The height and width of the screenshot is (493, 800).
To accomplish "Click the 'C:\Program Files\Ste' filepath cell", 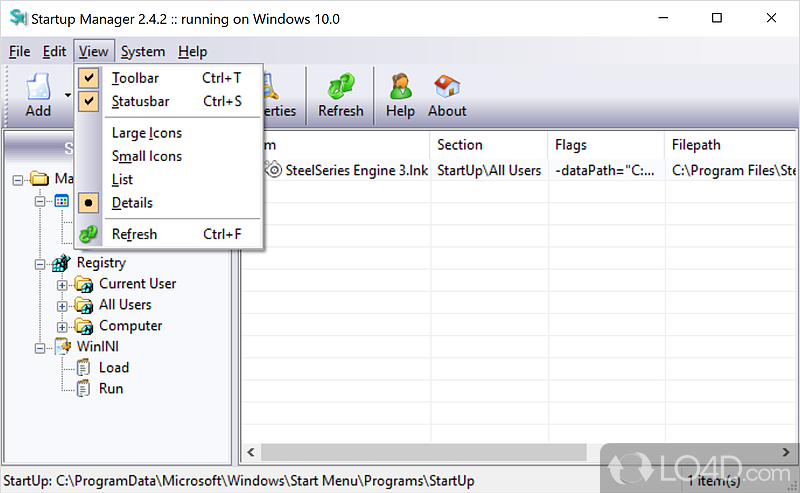I will click(733, 170).
